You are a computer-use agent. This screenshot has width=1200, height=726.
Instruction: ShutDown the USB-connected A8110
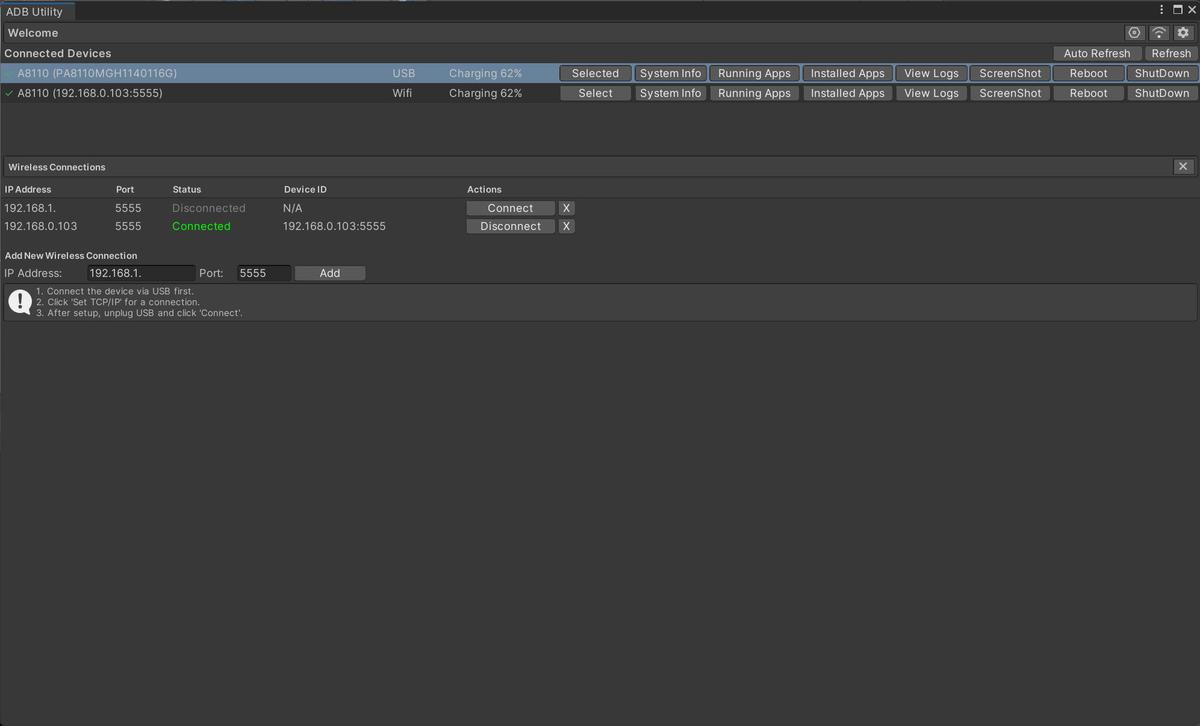pyautogui.click(x=1162, y=73)
